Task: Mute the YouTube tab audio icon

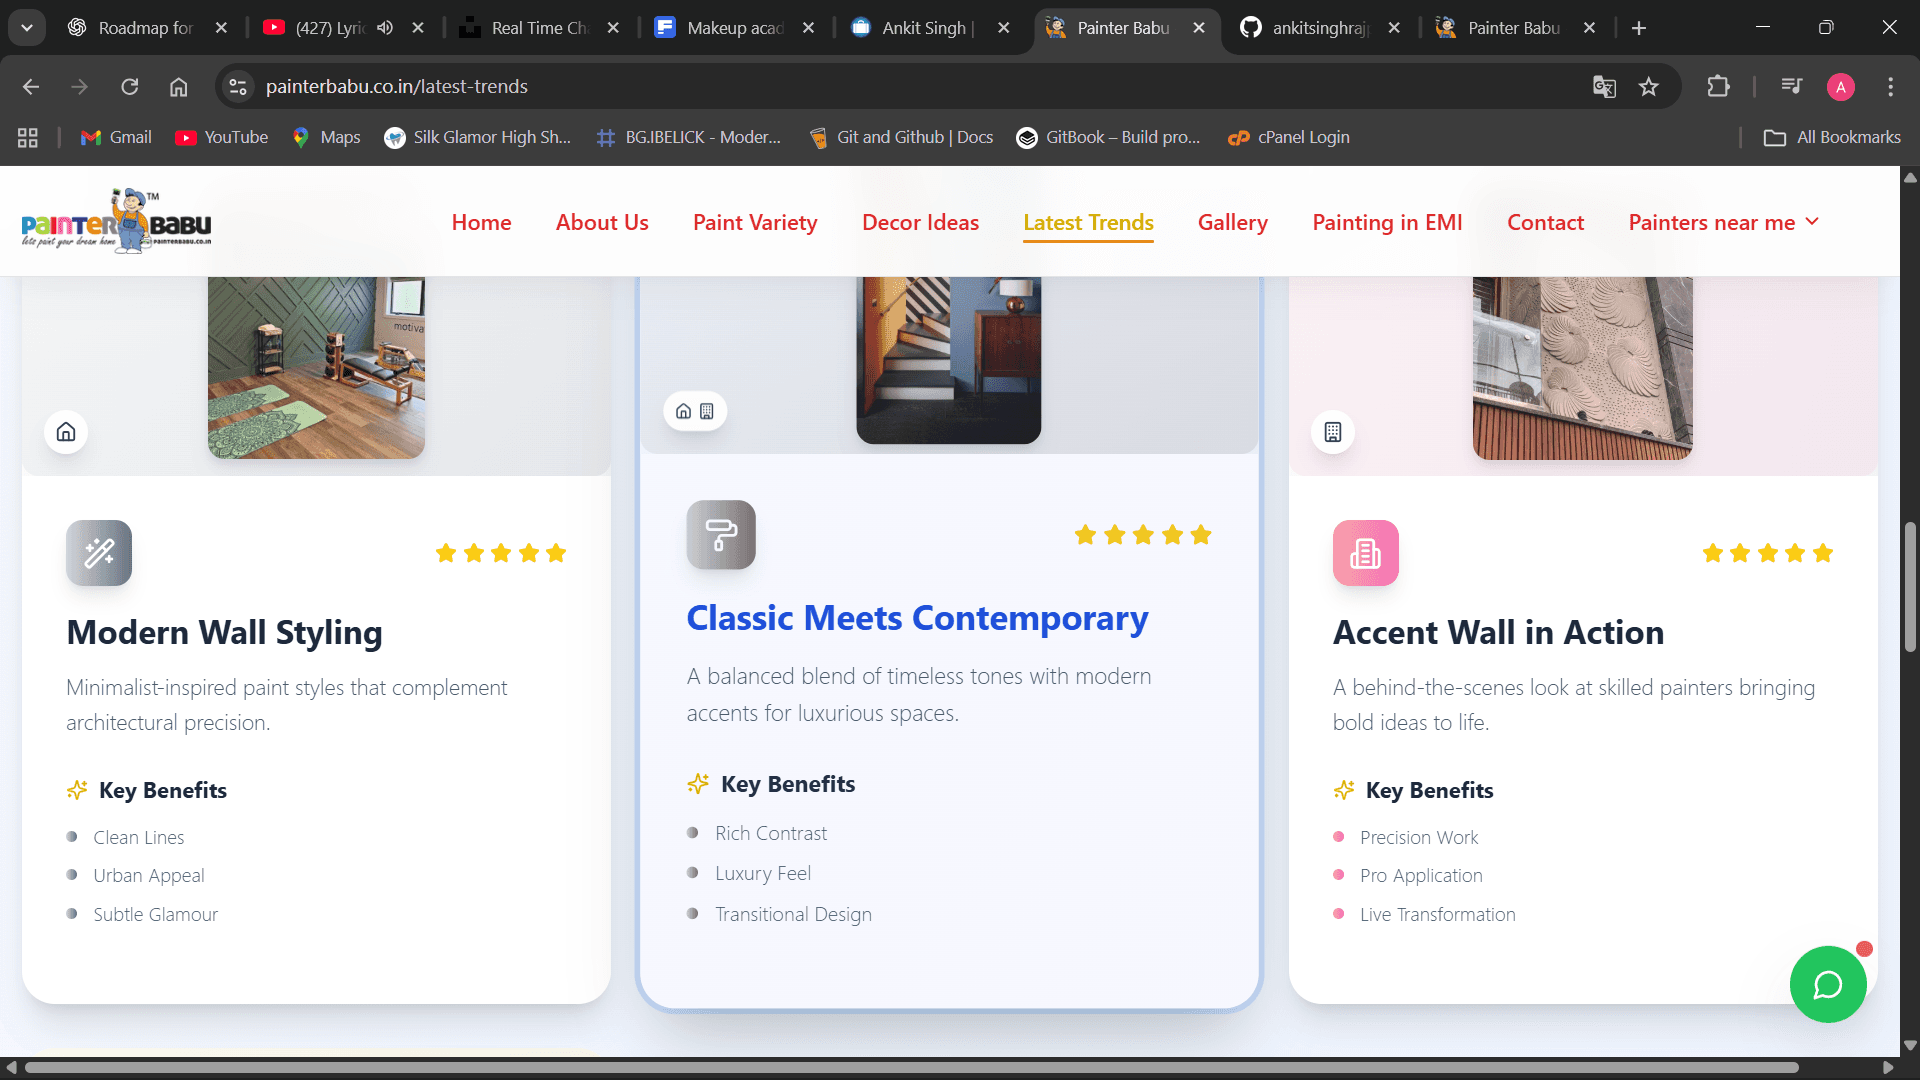Action: coord(385,28)
